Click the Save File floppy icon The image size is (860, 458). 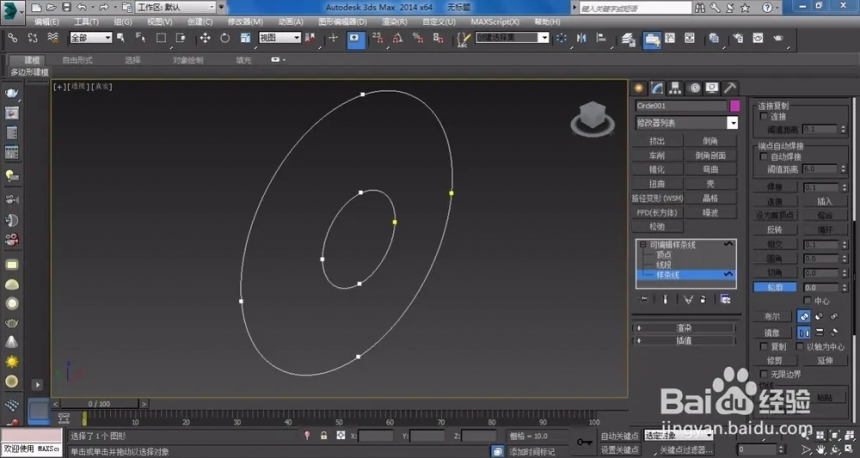(66, 7)
